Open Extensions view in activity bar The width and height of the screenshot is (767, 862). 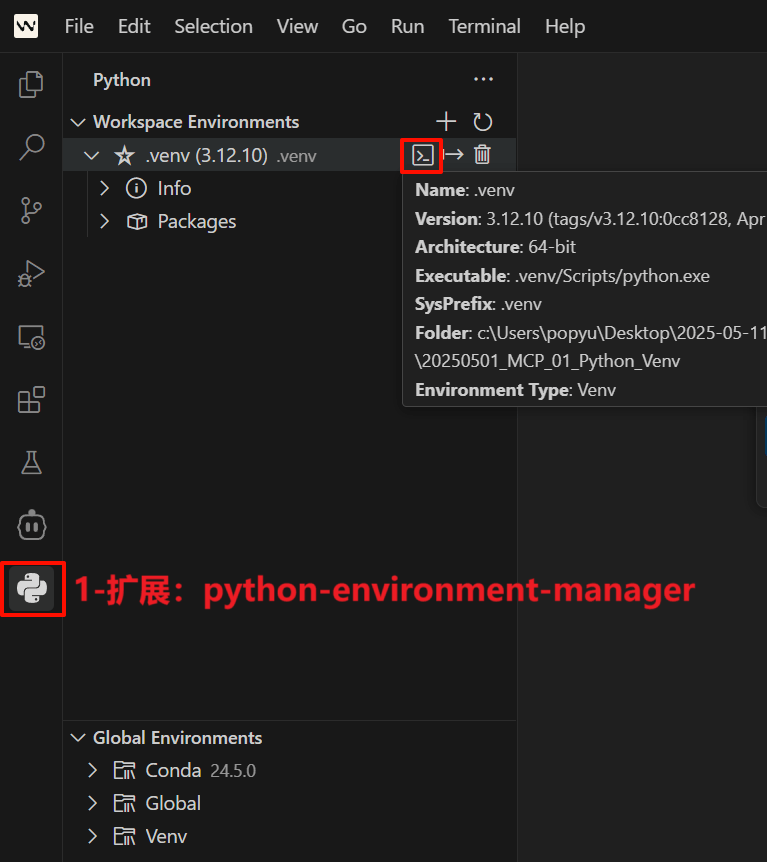tap(31, 400)
